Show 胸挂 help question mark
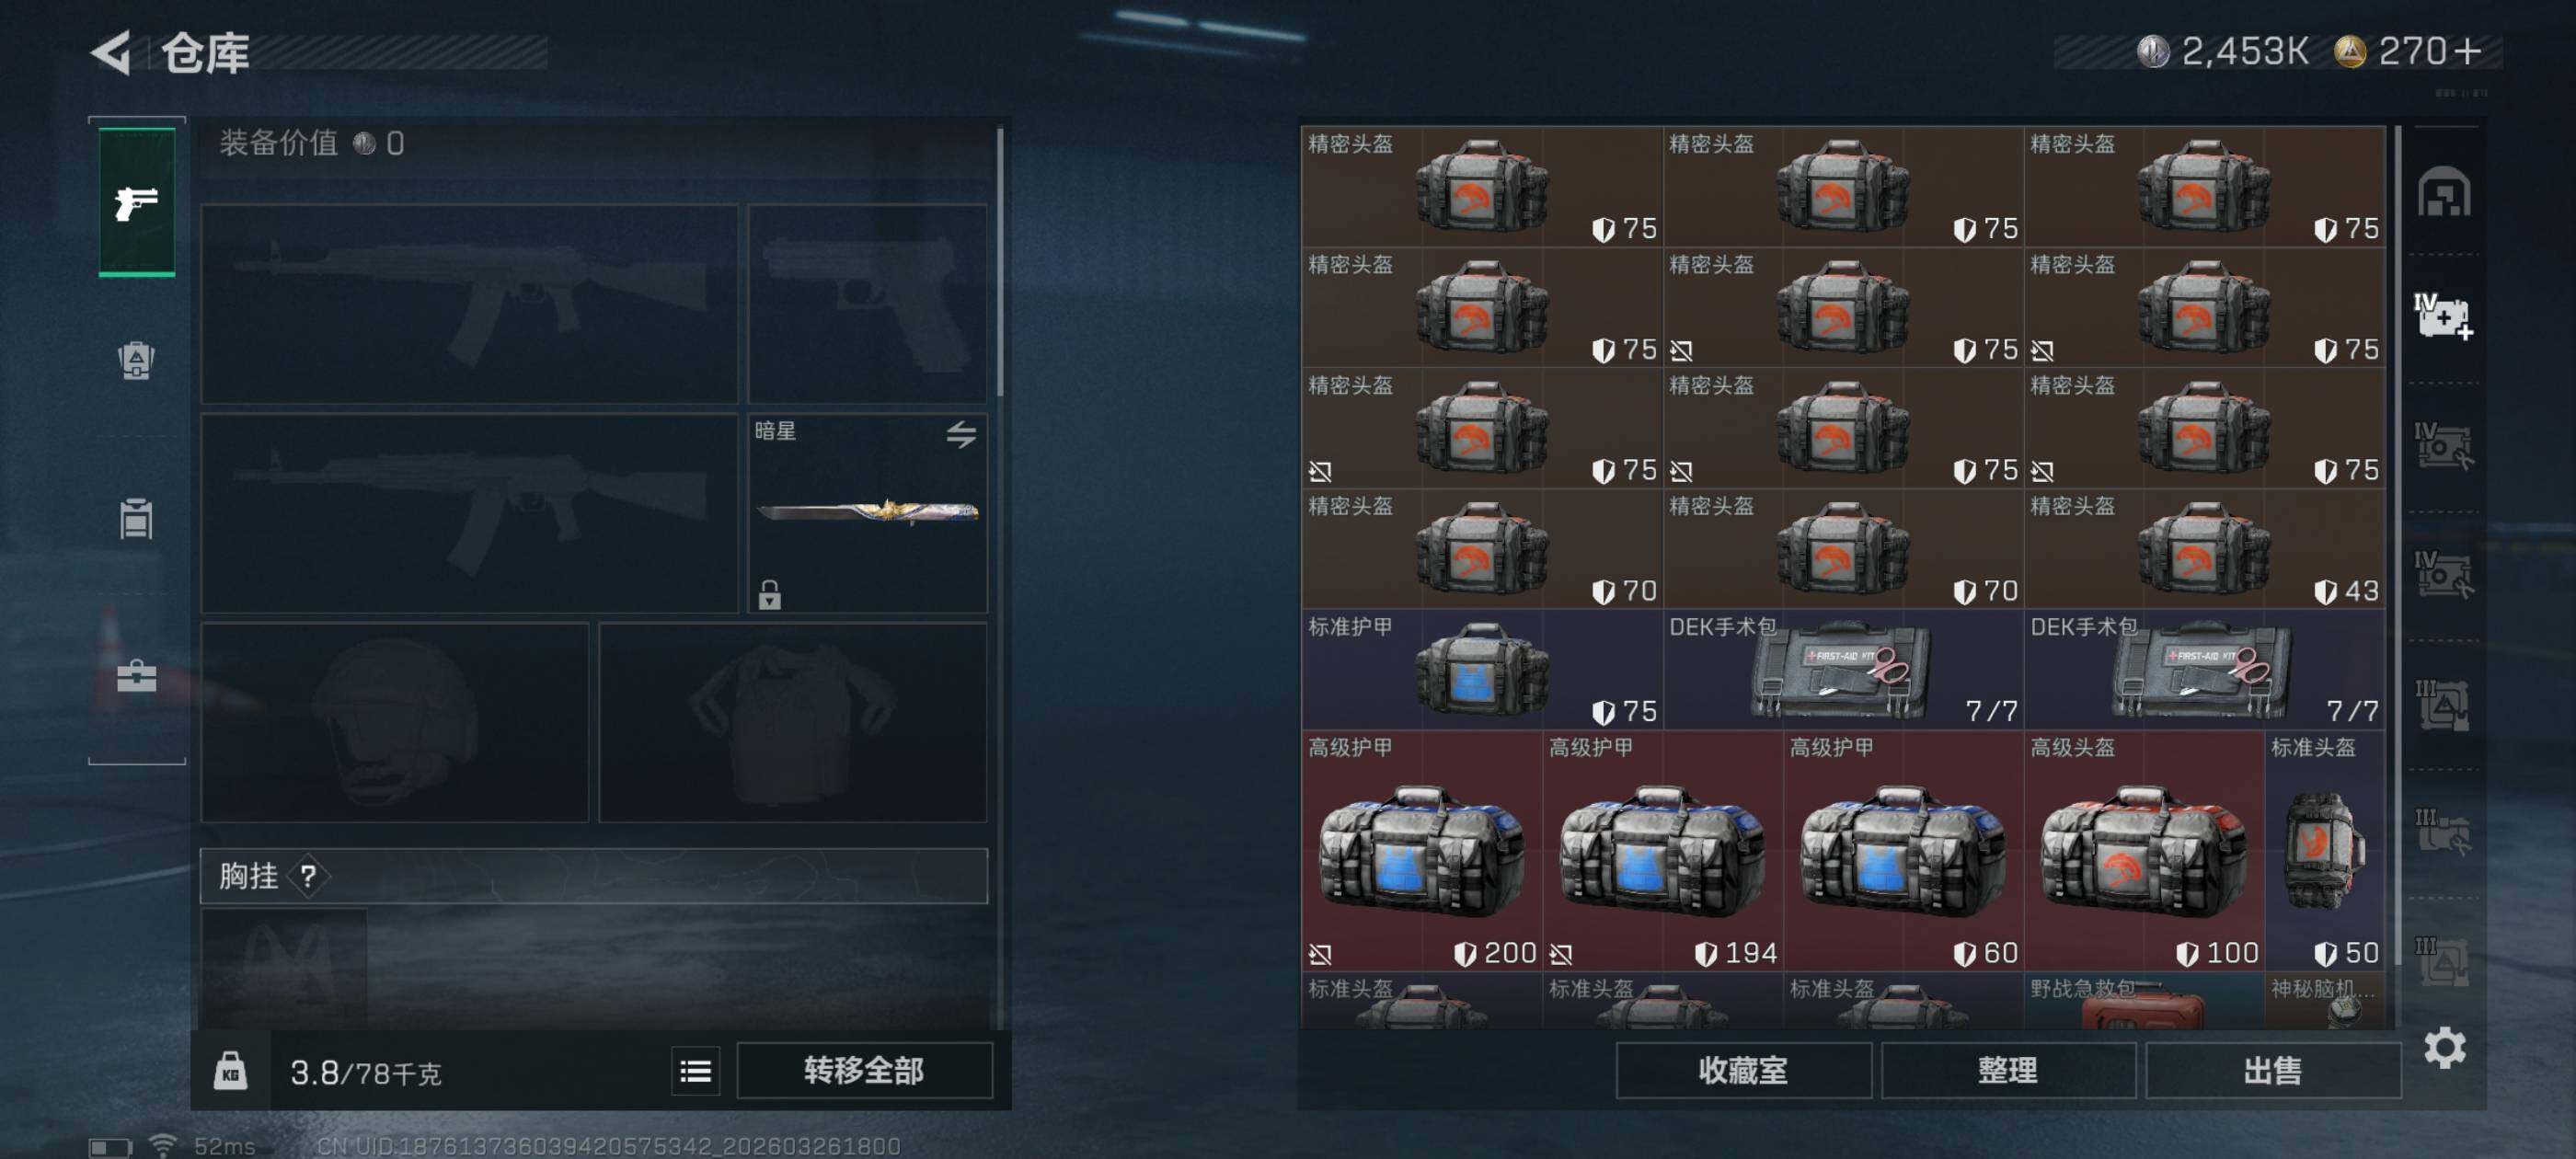 pyautogui.click(x=308, y=877)
